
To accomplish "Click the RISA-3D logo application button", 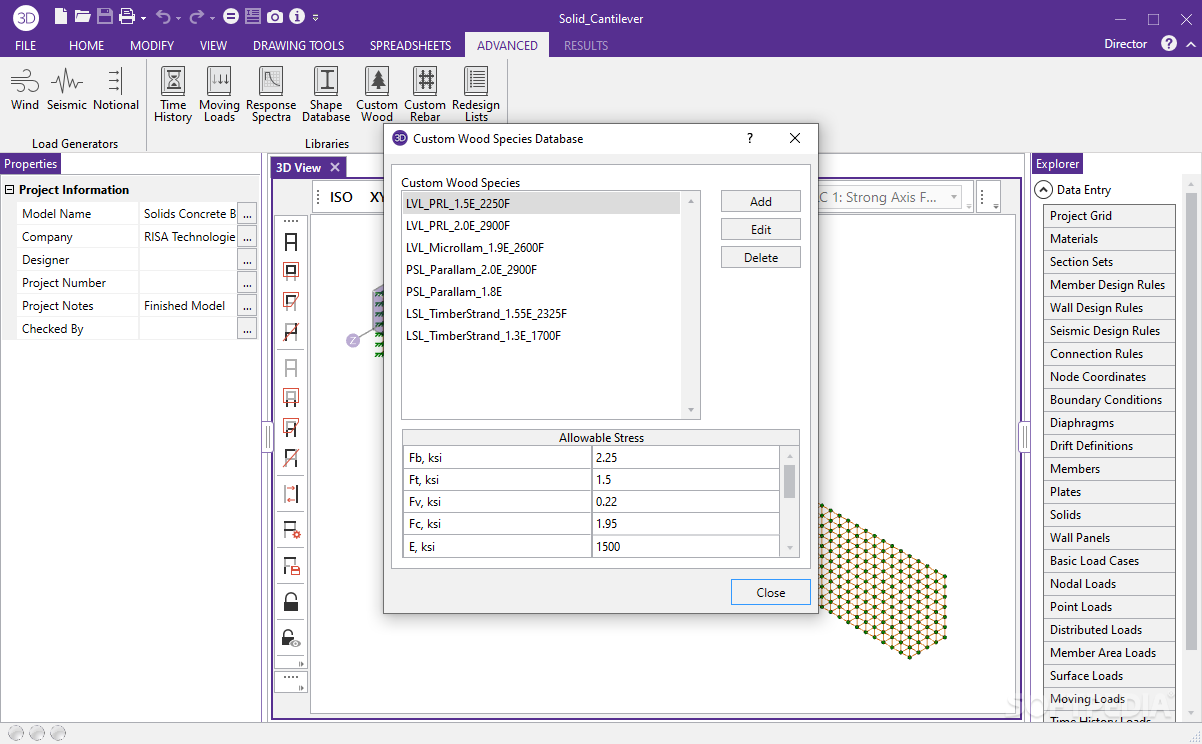I will [x=26, y=17].
